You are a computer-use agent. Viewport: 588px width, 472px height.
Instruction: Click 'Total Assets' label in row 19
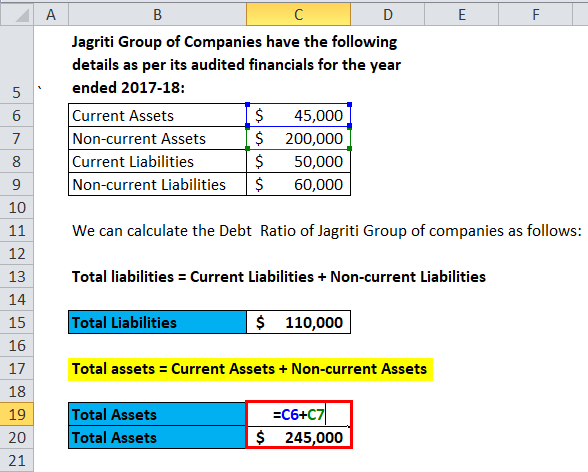coord(158,415)
